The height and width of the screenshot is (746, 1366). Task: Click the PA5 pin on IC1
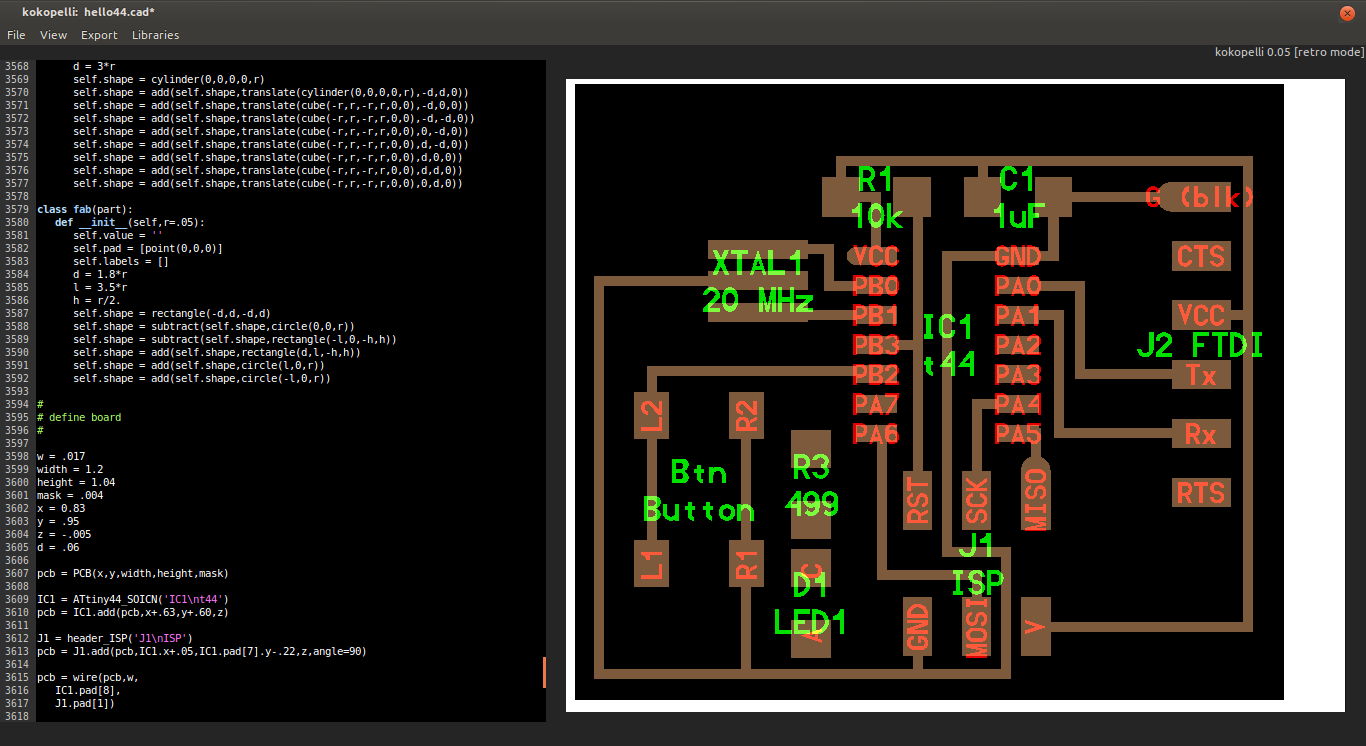(1018, 435)
